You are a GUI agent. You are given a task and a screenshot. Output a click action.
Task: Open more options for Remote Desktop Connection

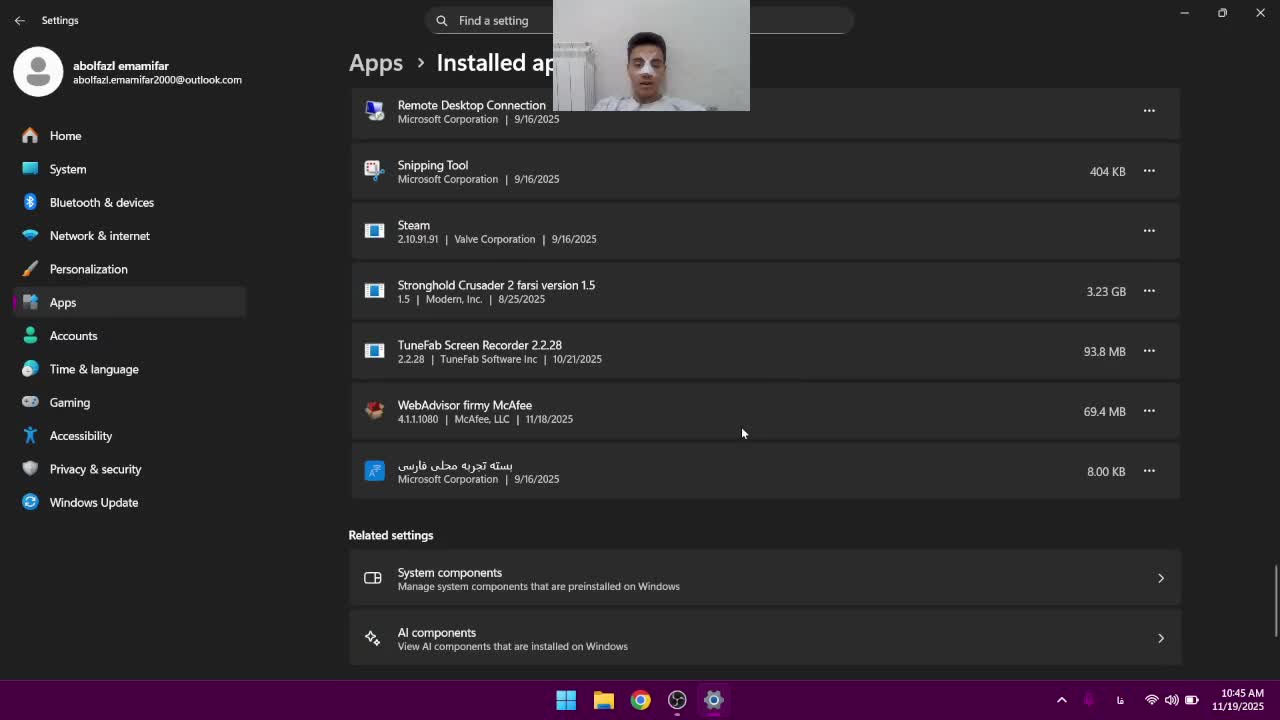1149,111
